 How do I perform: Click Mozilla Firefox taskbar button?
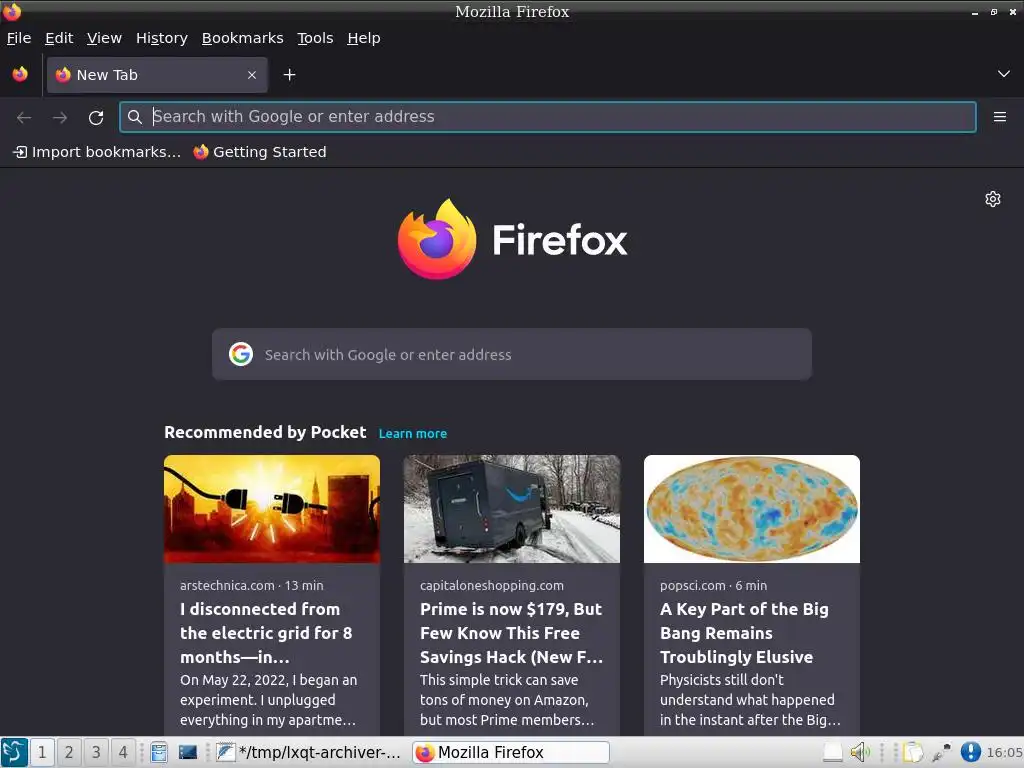[511, 752]
